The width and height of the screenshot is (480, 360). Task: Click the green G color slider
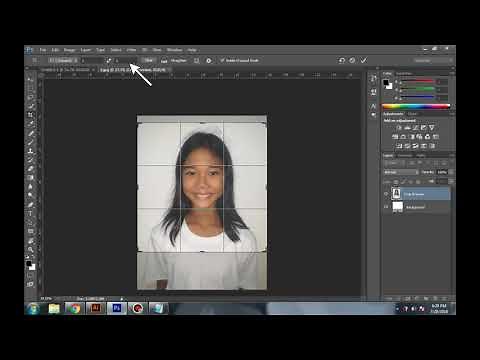click(x=417, y=89)
